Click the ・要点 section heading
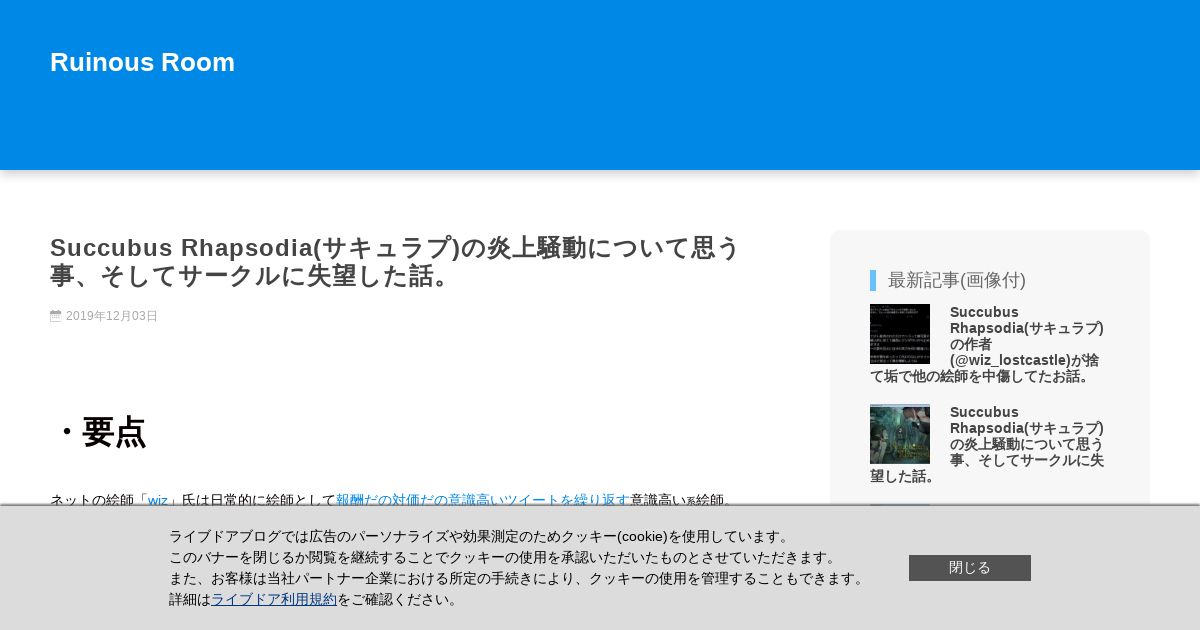 pyautogui.click(x=98, y=432)
